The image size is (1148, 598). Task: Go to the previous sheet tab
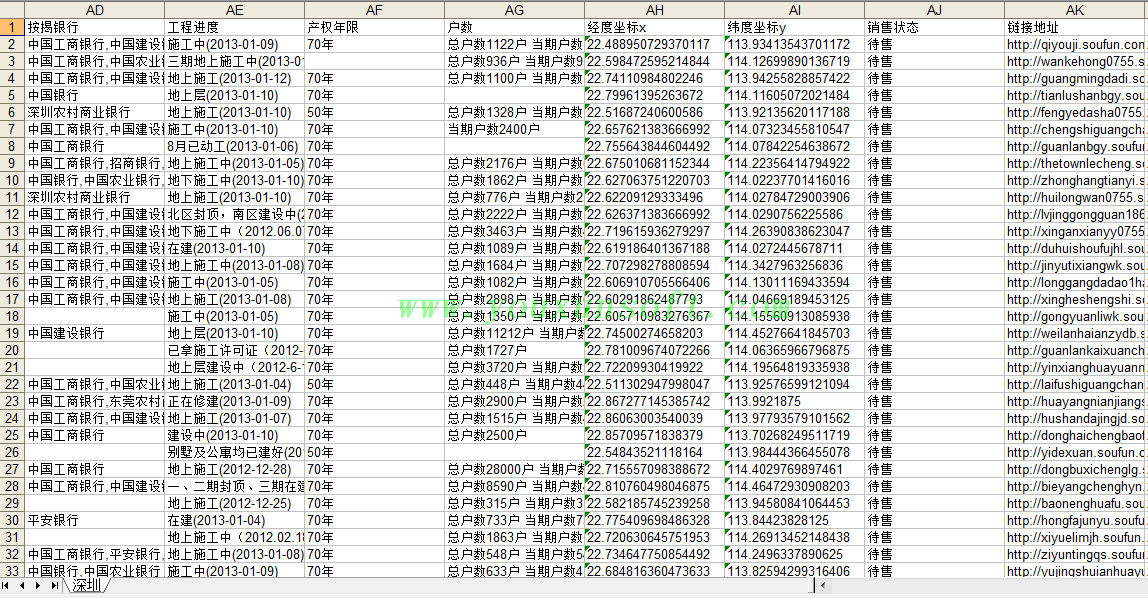(x=21, y=586)
